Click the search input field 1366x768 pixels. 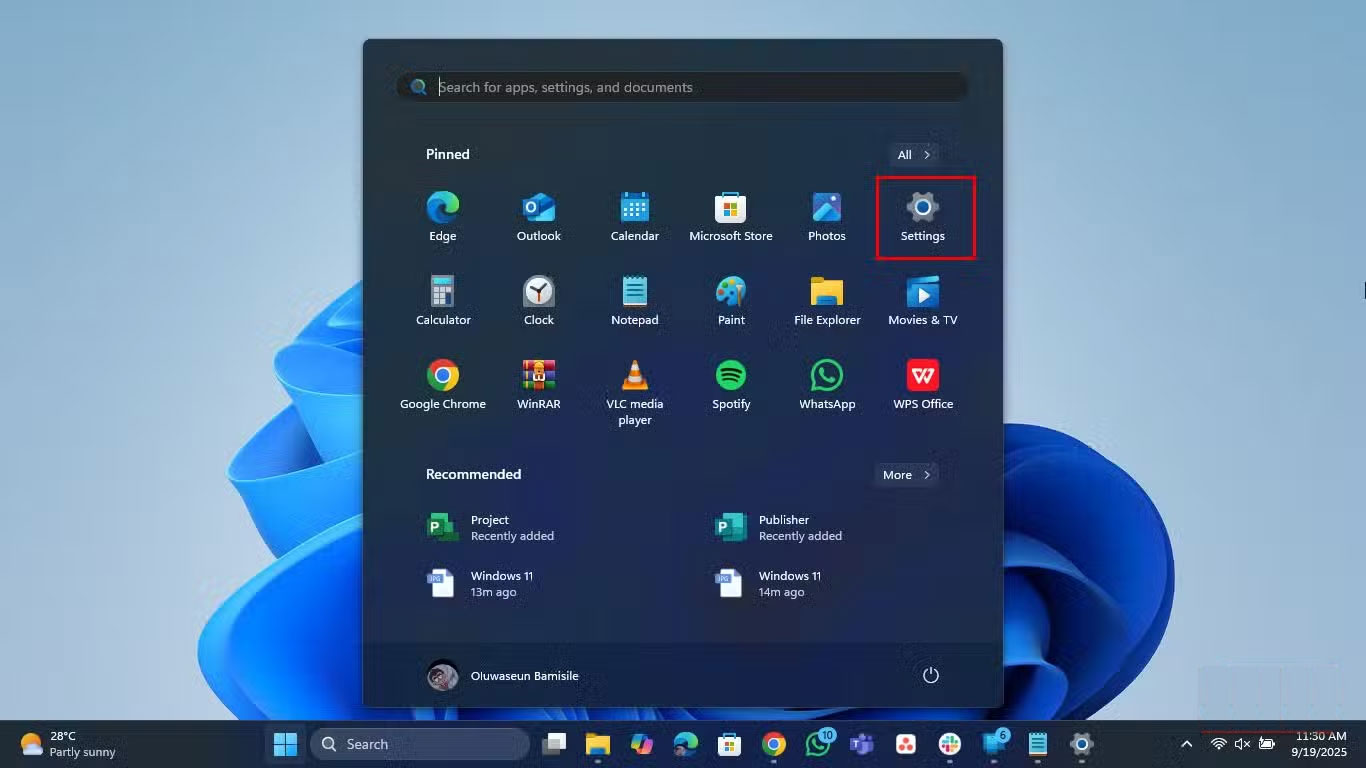click(x=683, y=87)
